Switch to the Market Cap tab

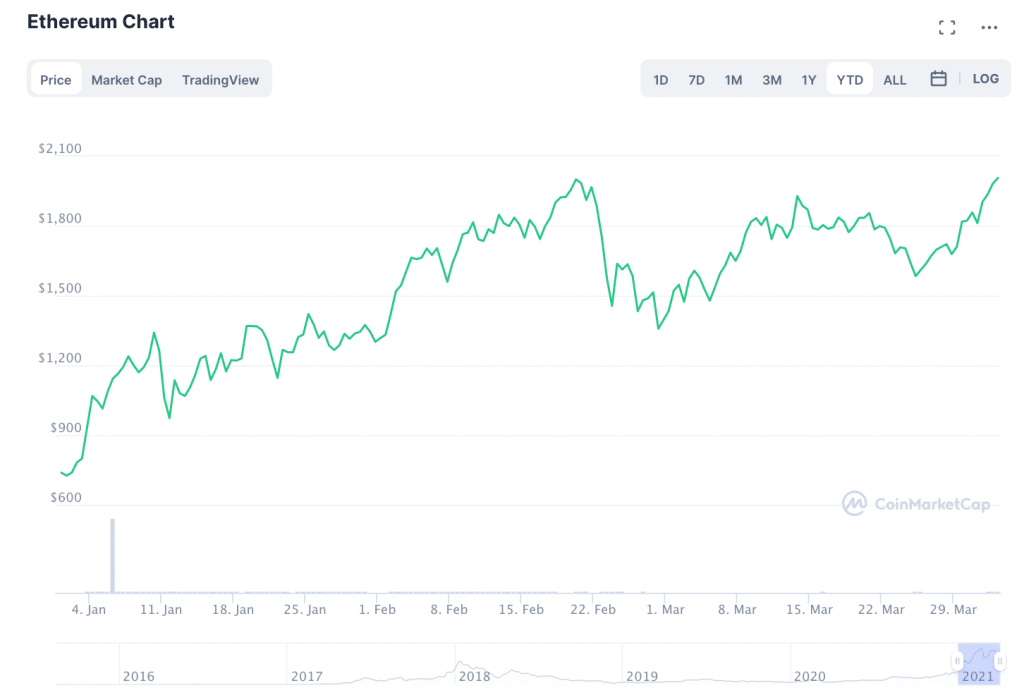pyautogui.click(x=126, y=80)
